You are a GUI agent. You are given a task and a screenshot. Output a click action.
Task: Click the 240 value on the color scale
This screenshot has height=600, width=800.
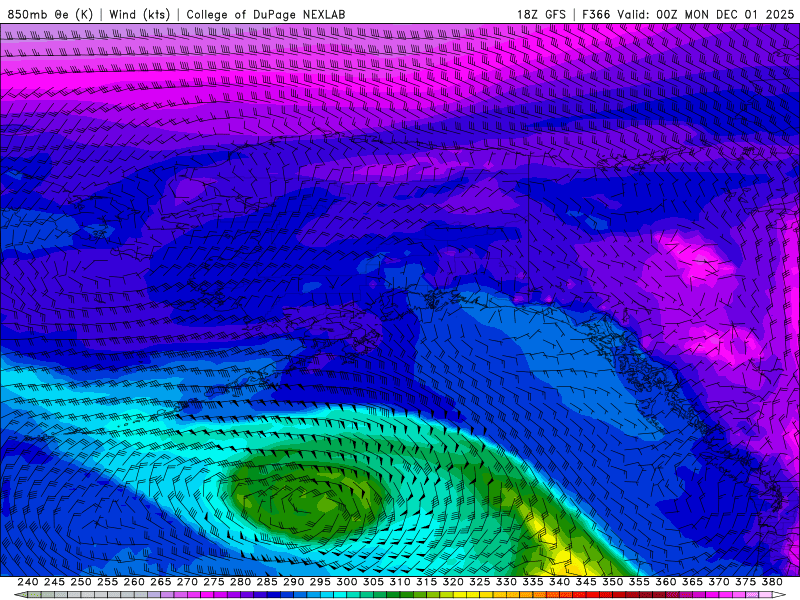28,582
